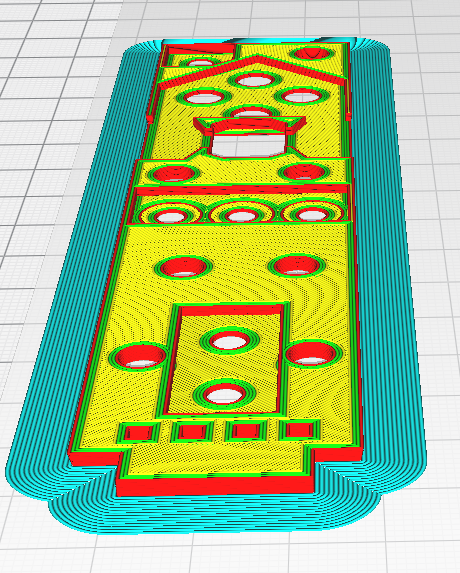The image size is (460, 573).
Task: Click the third small red square from left
Action: tap(246, 430)
